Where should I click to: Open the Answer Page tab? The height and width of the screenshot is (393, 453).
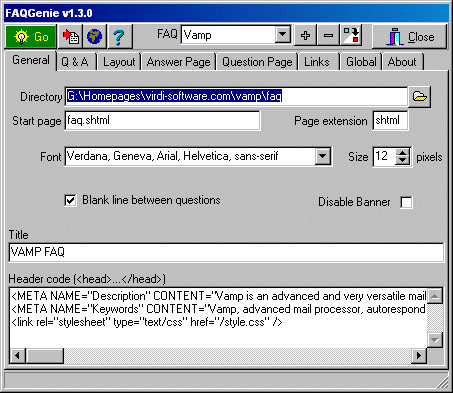point(179,62)
